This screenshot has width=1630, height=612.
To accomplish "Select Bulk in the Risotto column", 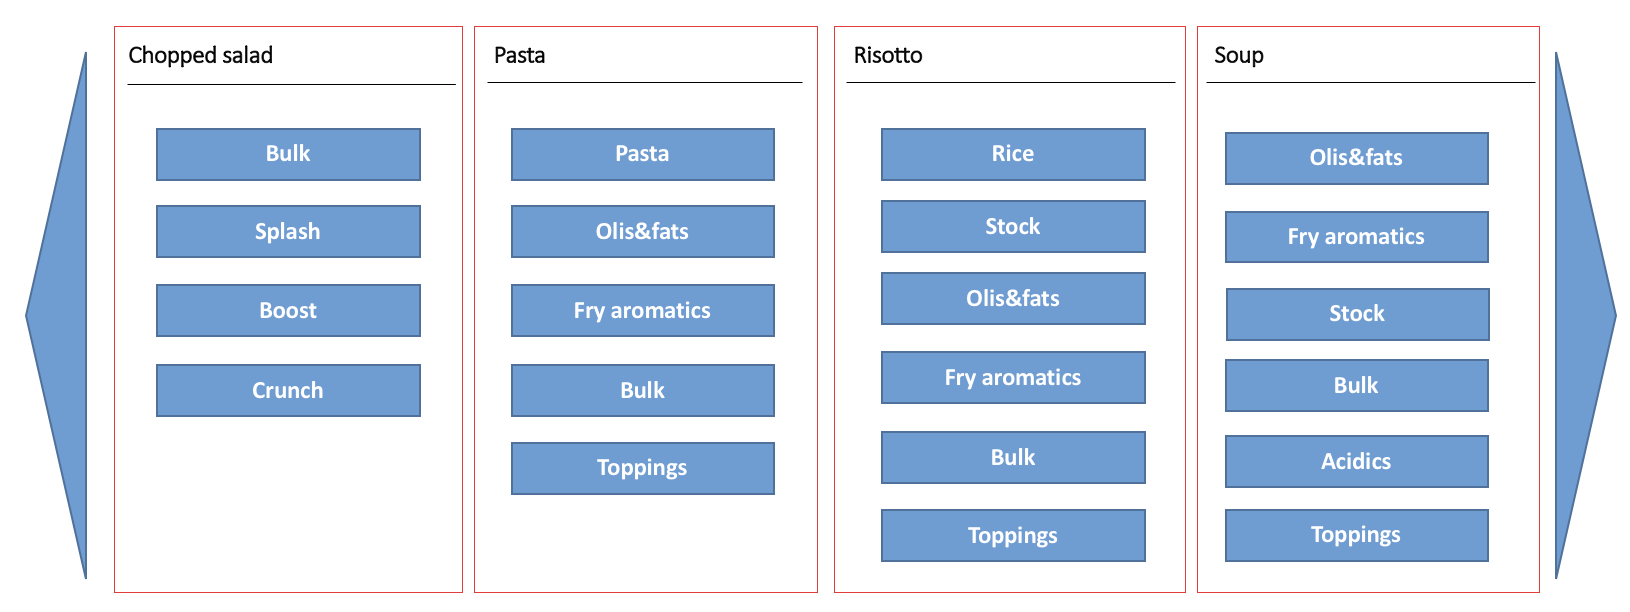I will tap(1013, 458).
